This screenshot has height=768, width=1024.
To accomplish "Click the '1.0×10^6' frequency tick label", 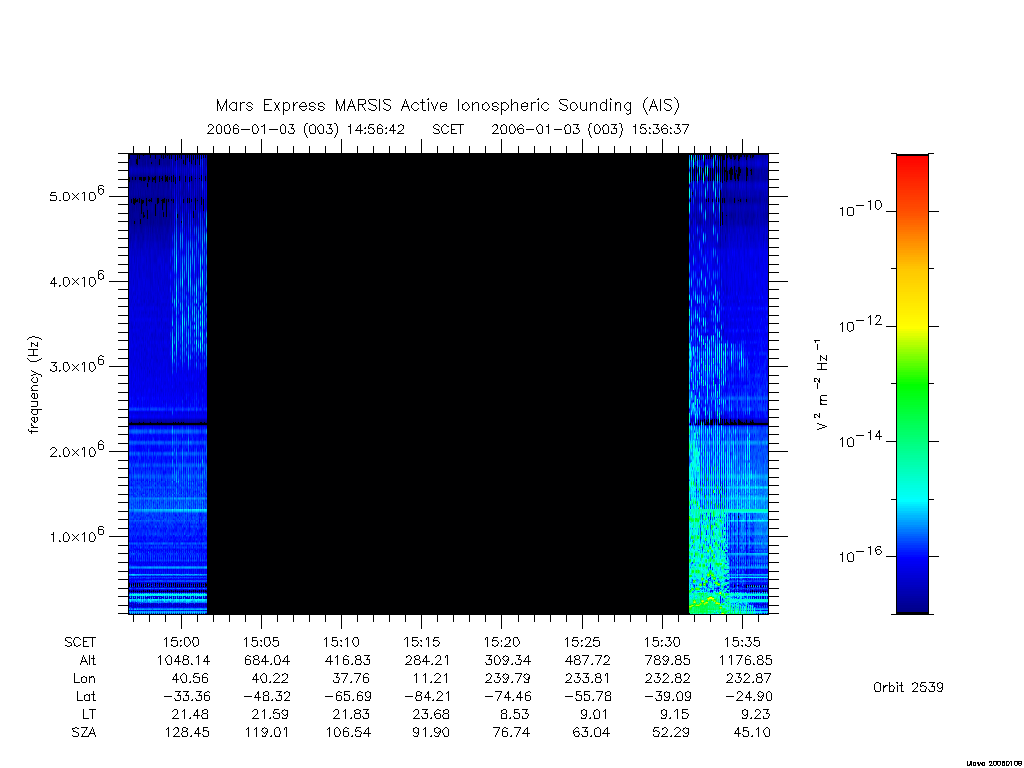I will click(76, 536).
